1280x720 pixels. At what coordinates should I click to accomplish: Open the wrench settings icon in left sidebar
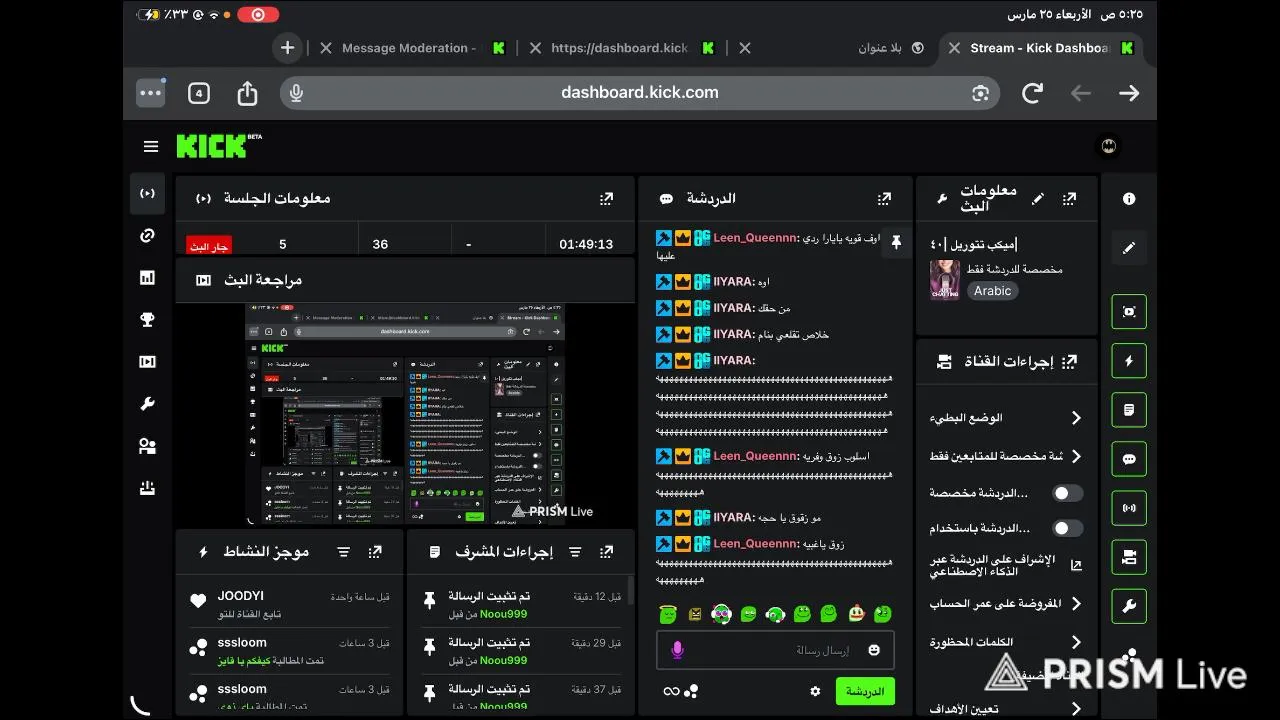(x=147, y=404)
